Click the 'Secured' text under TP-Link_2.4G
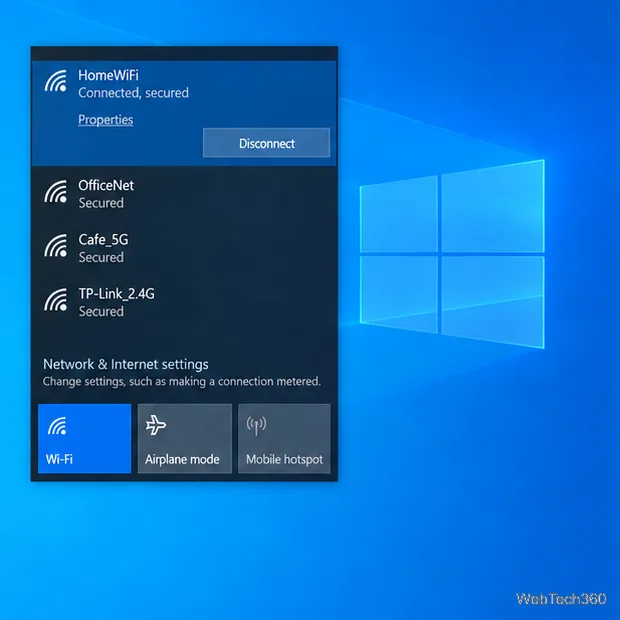The height and width of the screenshot is (620, 620). (101, 312)
